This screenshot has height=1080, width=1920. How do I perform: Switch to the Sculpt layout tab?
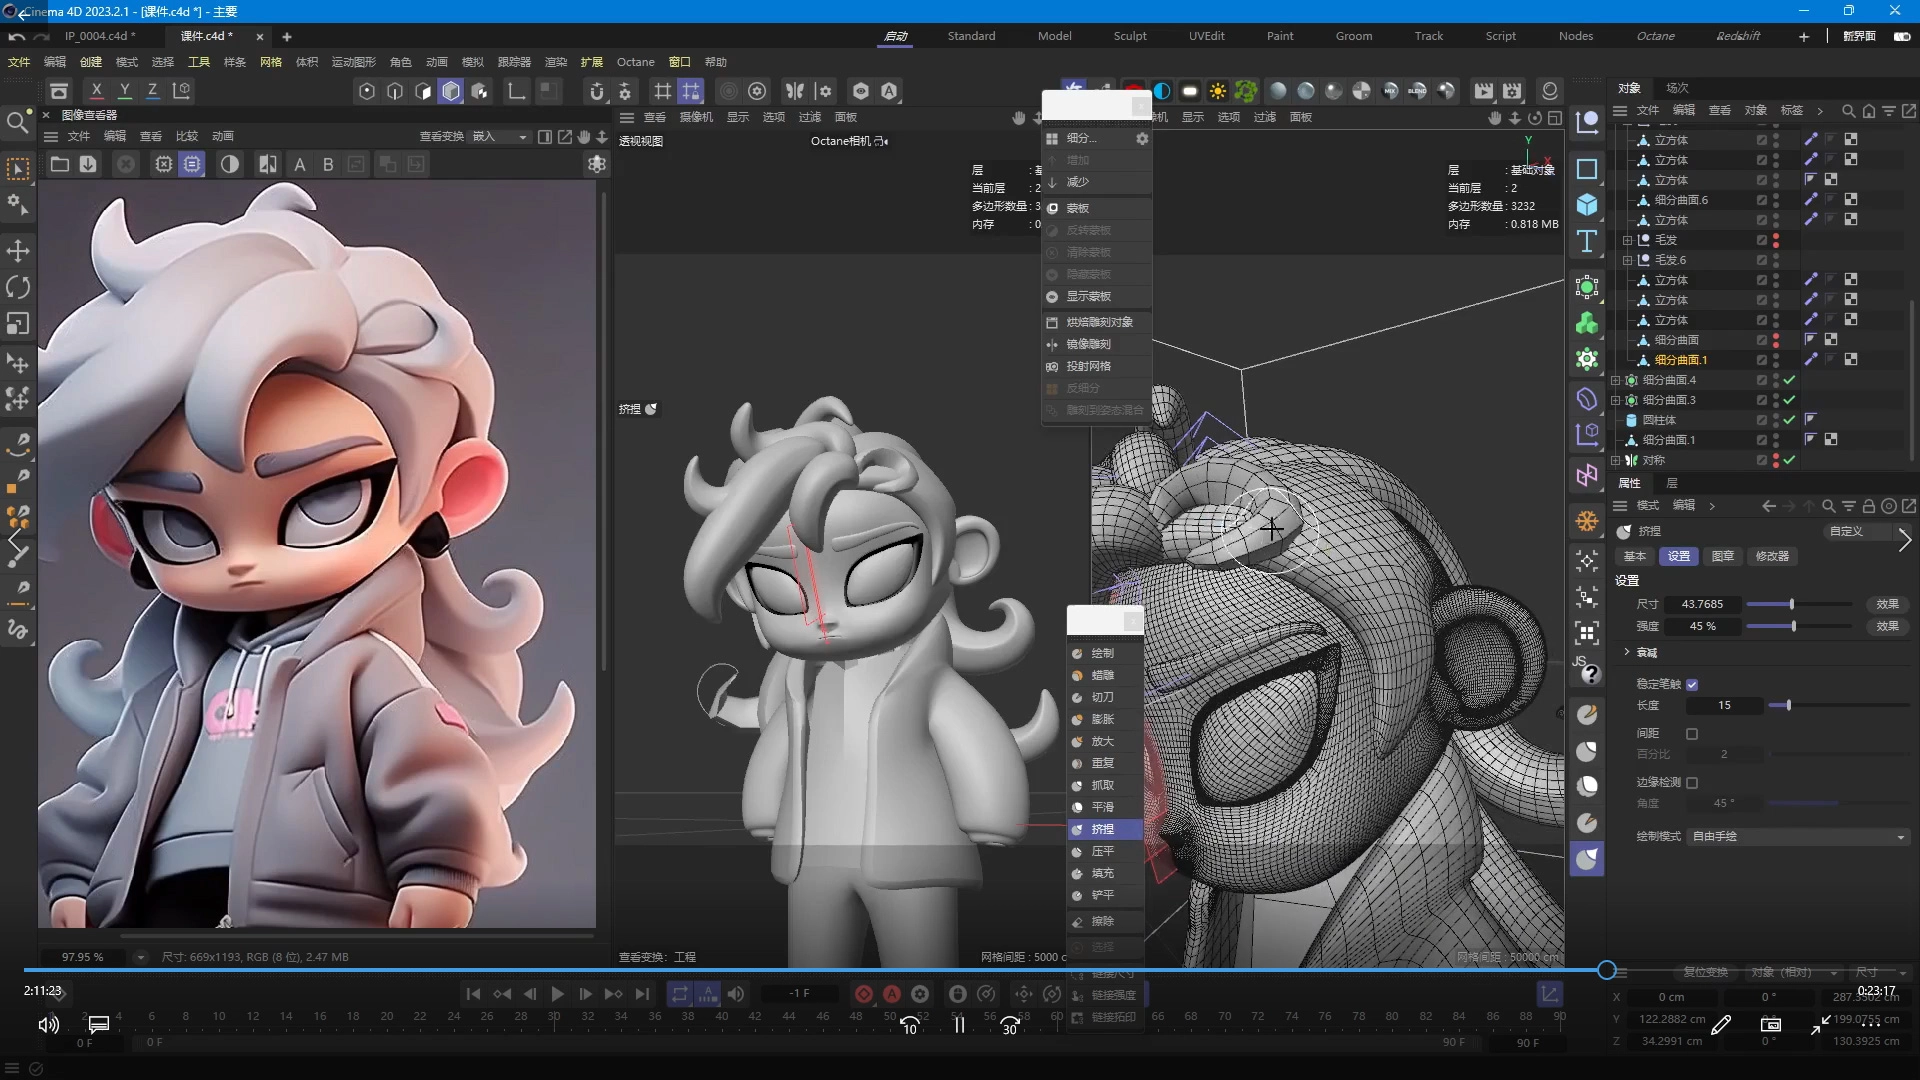click(1130, 36)
